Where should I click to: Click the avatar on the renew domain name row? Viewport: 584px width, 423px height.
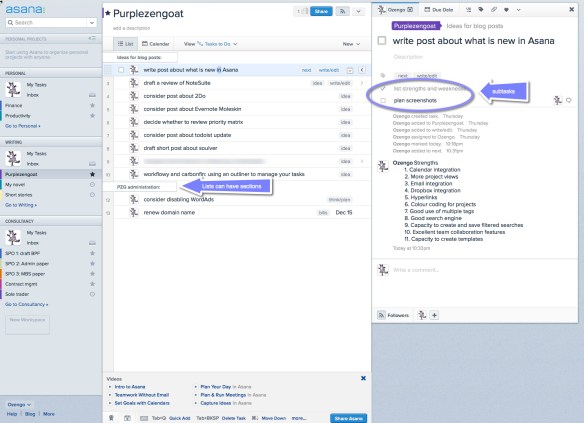click(134, 212)
